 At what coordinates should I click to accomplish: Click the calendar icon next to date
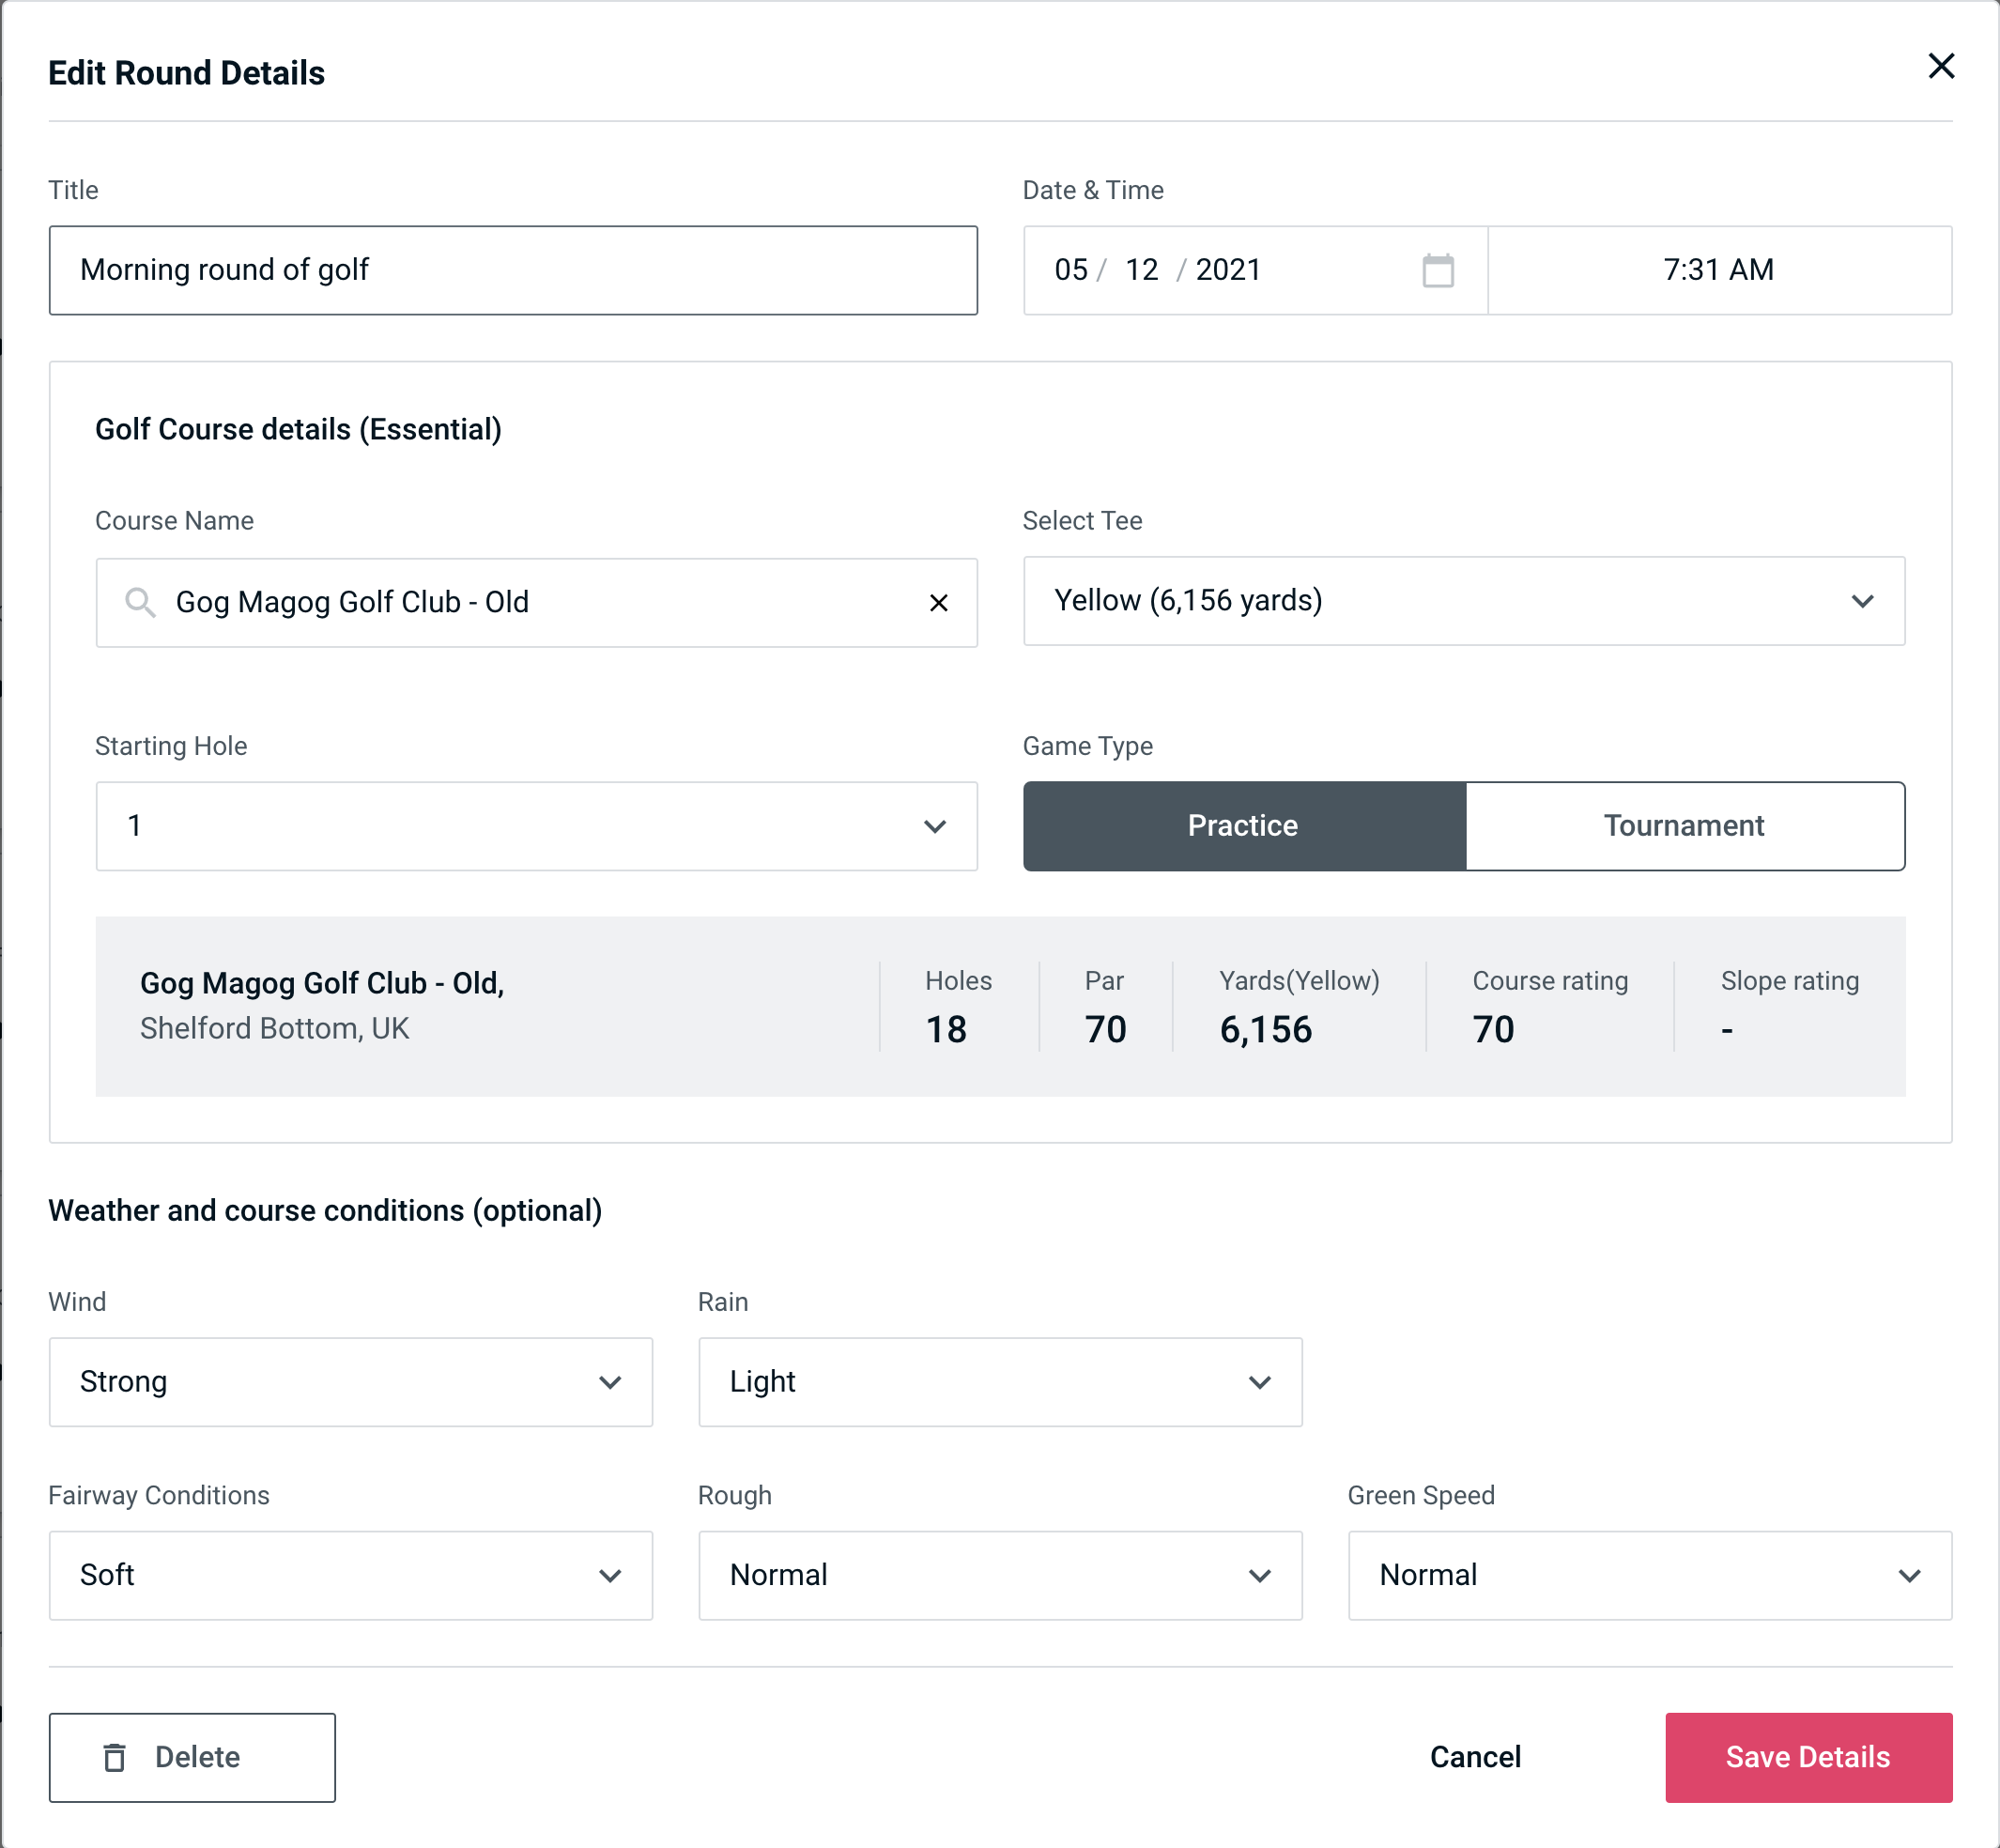1438,270
